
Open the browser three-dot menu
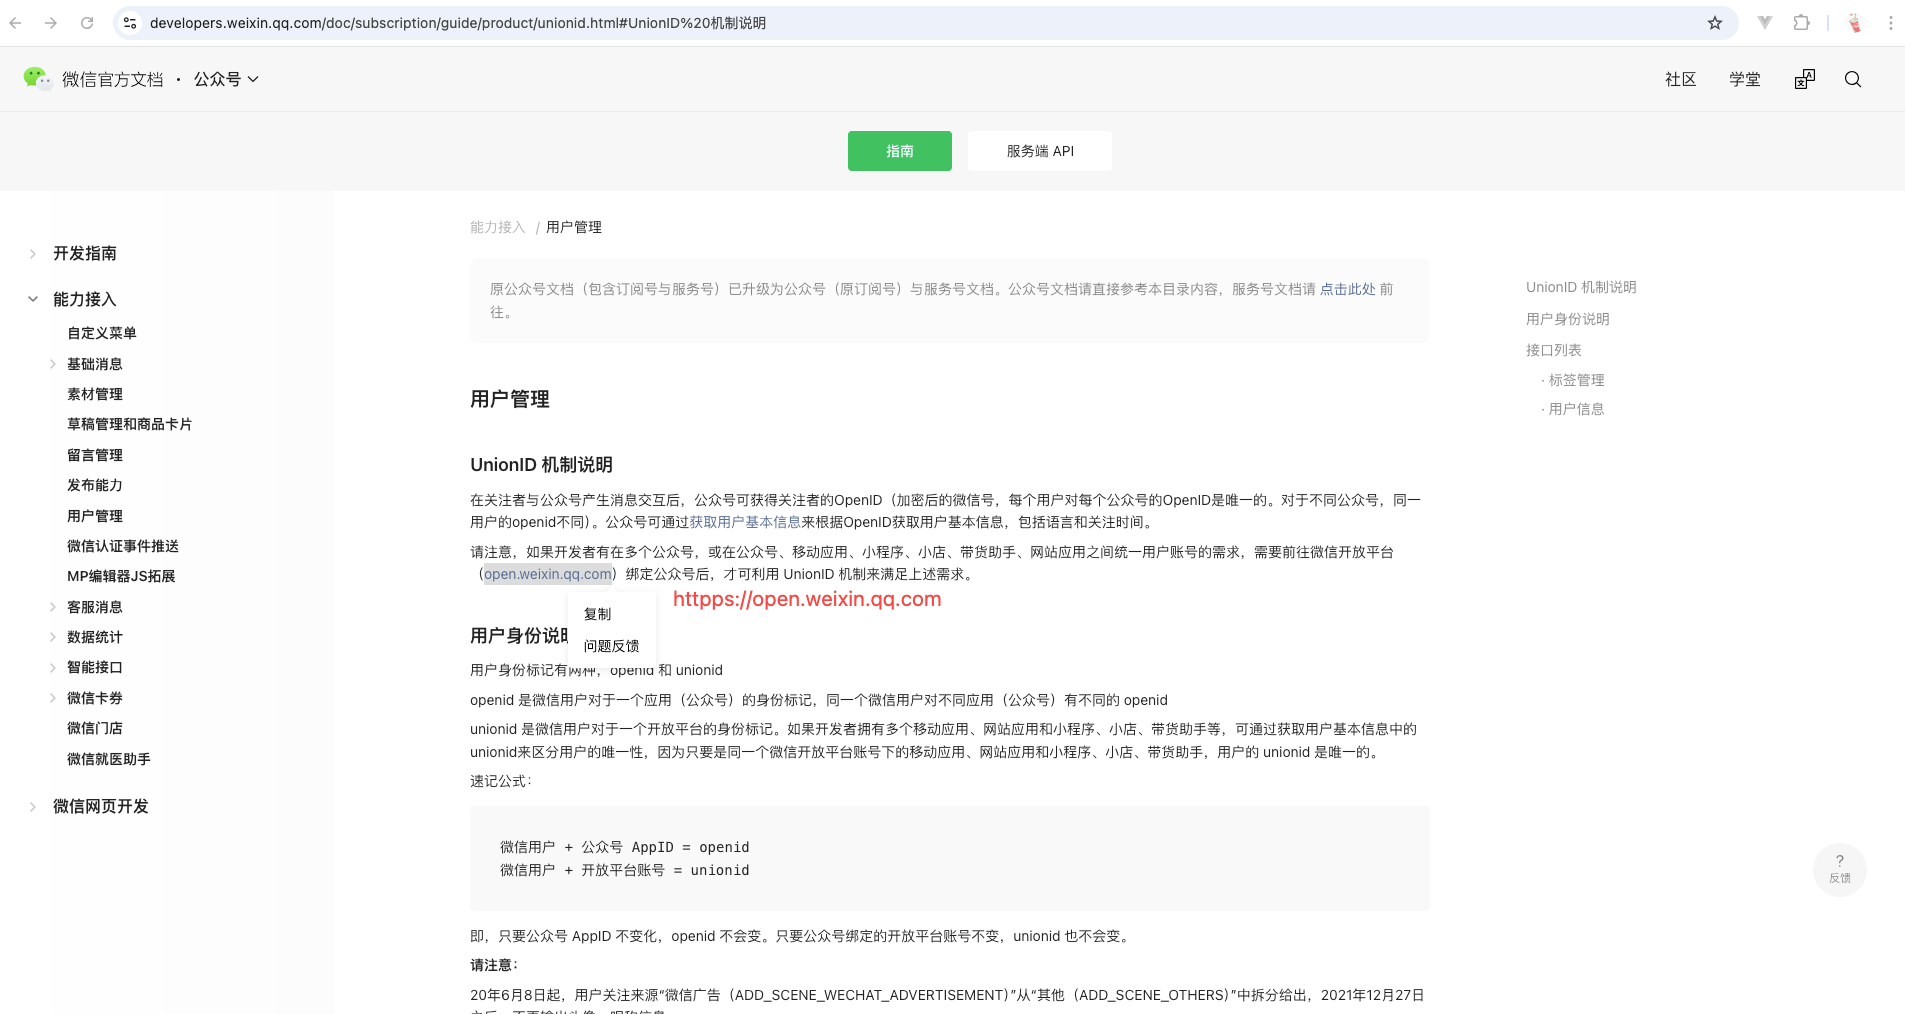click(x=1890, y=23)
